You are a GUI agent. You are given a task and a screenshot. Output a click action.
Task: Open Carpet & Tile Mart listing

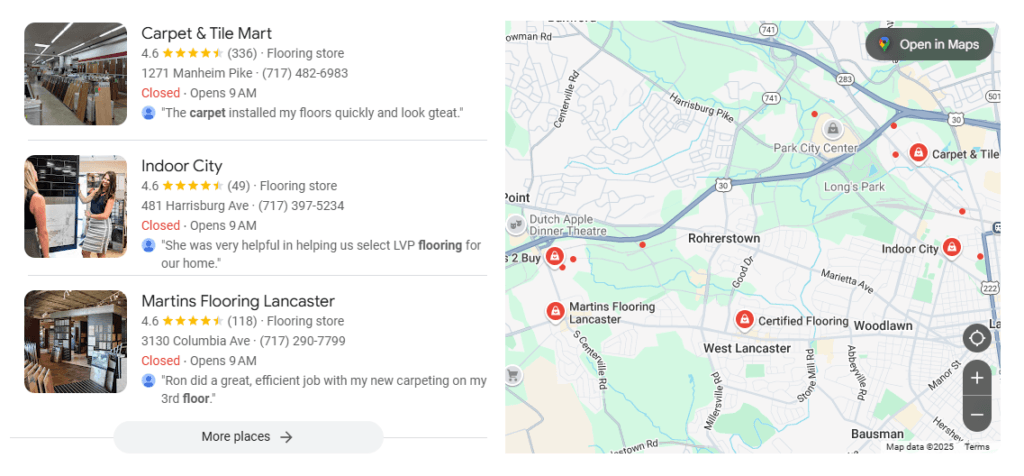coord(206,33)
